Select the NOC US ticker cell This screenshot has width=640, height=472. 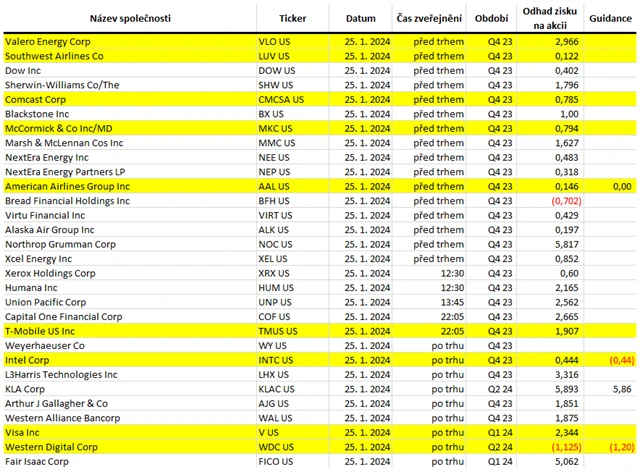(277, 244)
